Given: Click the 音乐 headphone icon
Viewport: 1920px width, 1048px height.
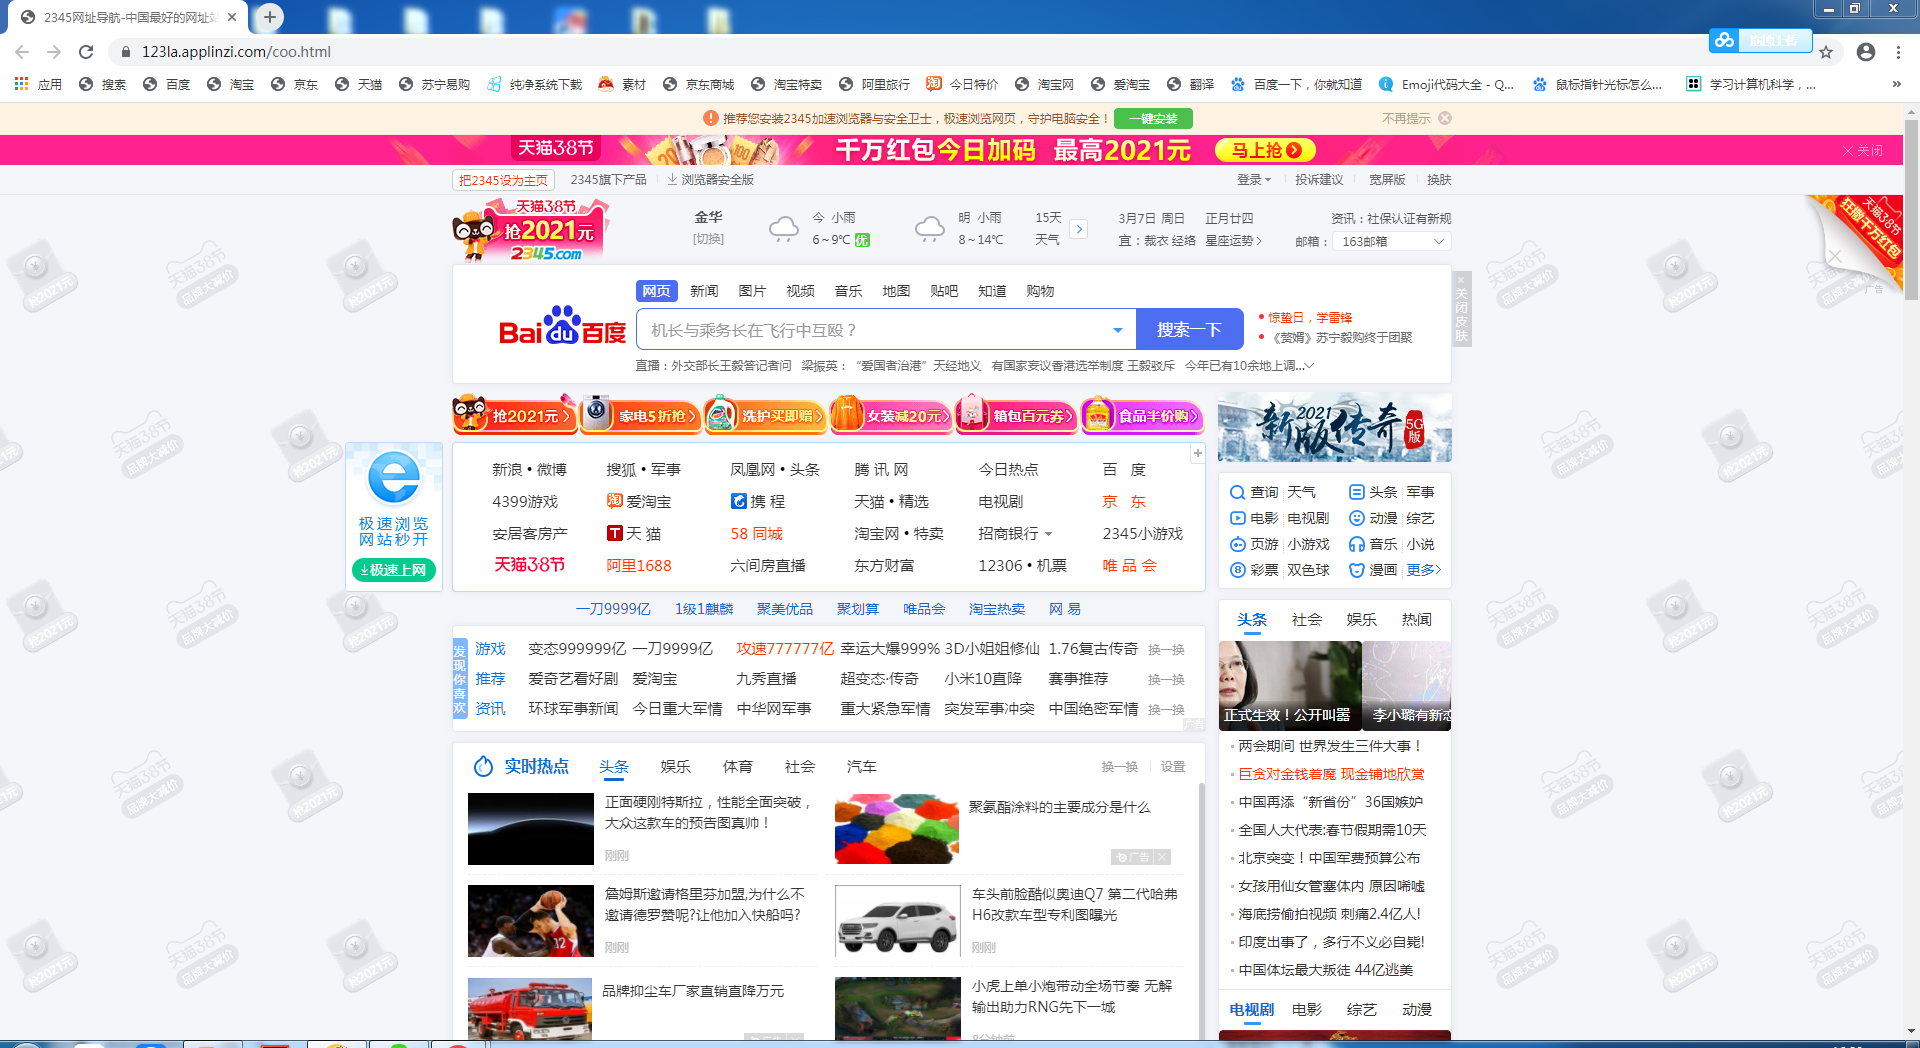Looking at the screenshot, I should pos(1357,544).
